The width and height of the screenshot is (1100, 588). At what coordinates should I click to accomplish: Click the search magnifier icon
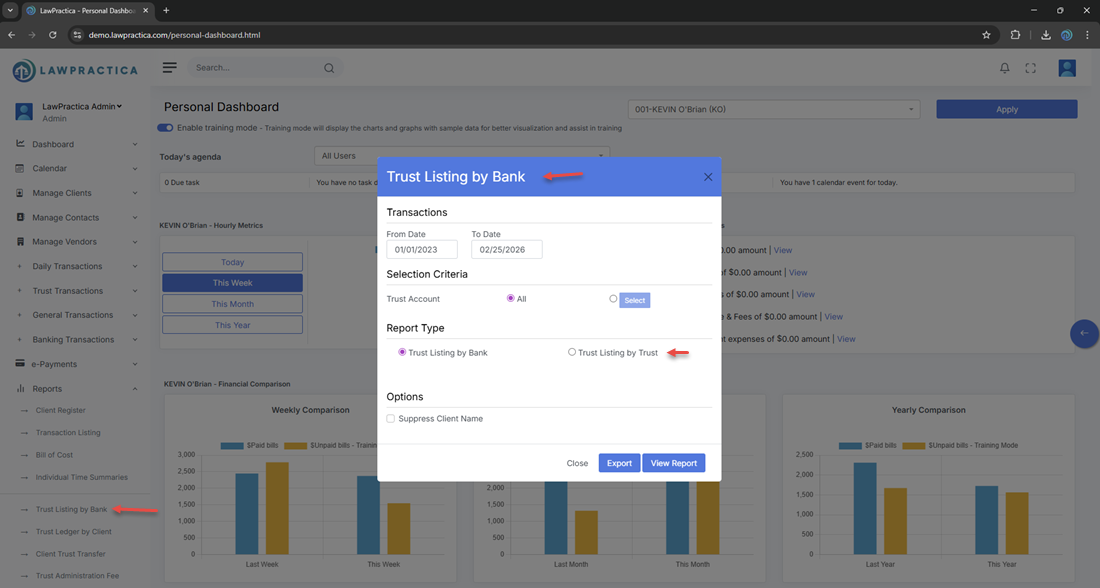click(x=329, y=68)
